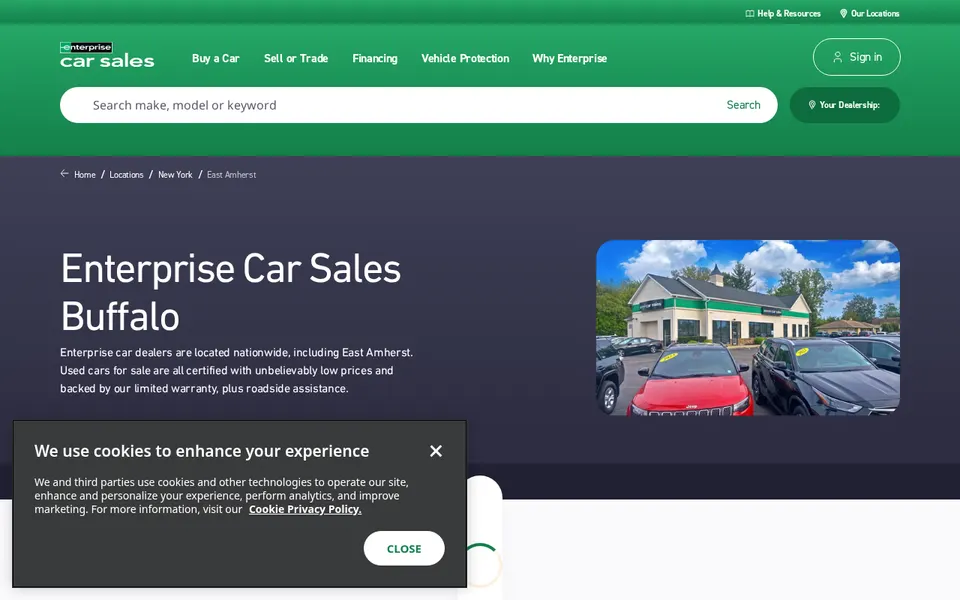Open the Vehicle Protection menu
This screenshot has width=960, height=600.
coord(465,58)
